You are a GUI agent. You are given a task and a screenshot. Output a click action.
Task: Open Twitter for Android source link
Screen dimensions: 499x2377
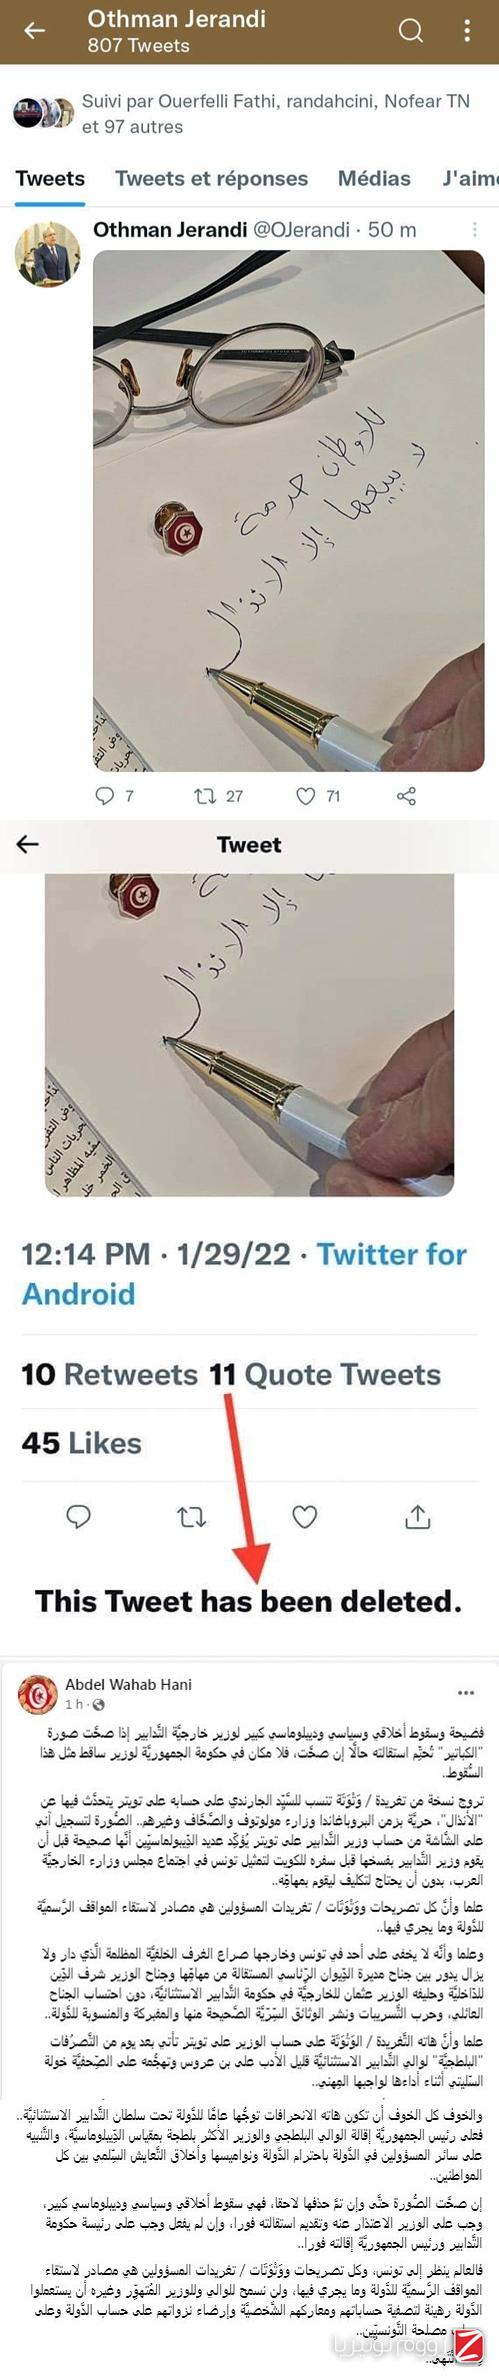245,1273
